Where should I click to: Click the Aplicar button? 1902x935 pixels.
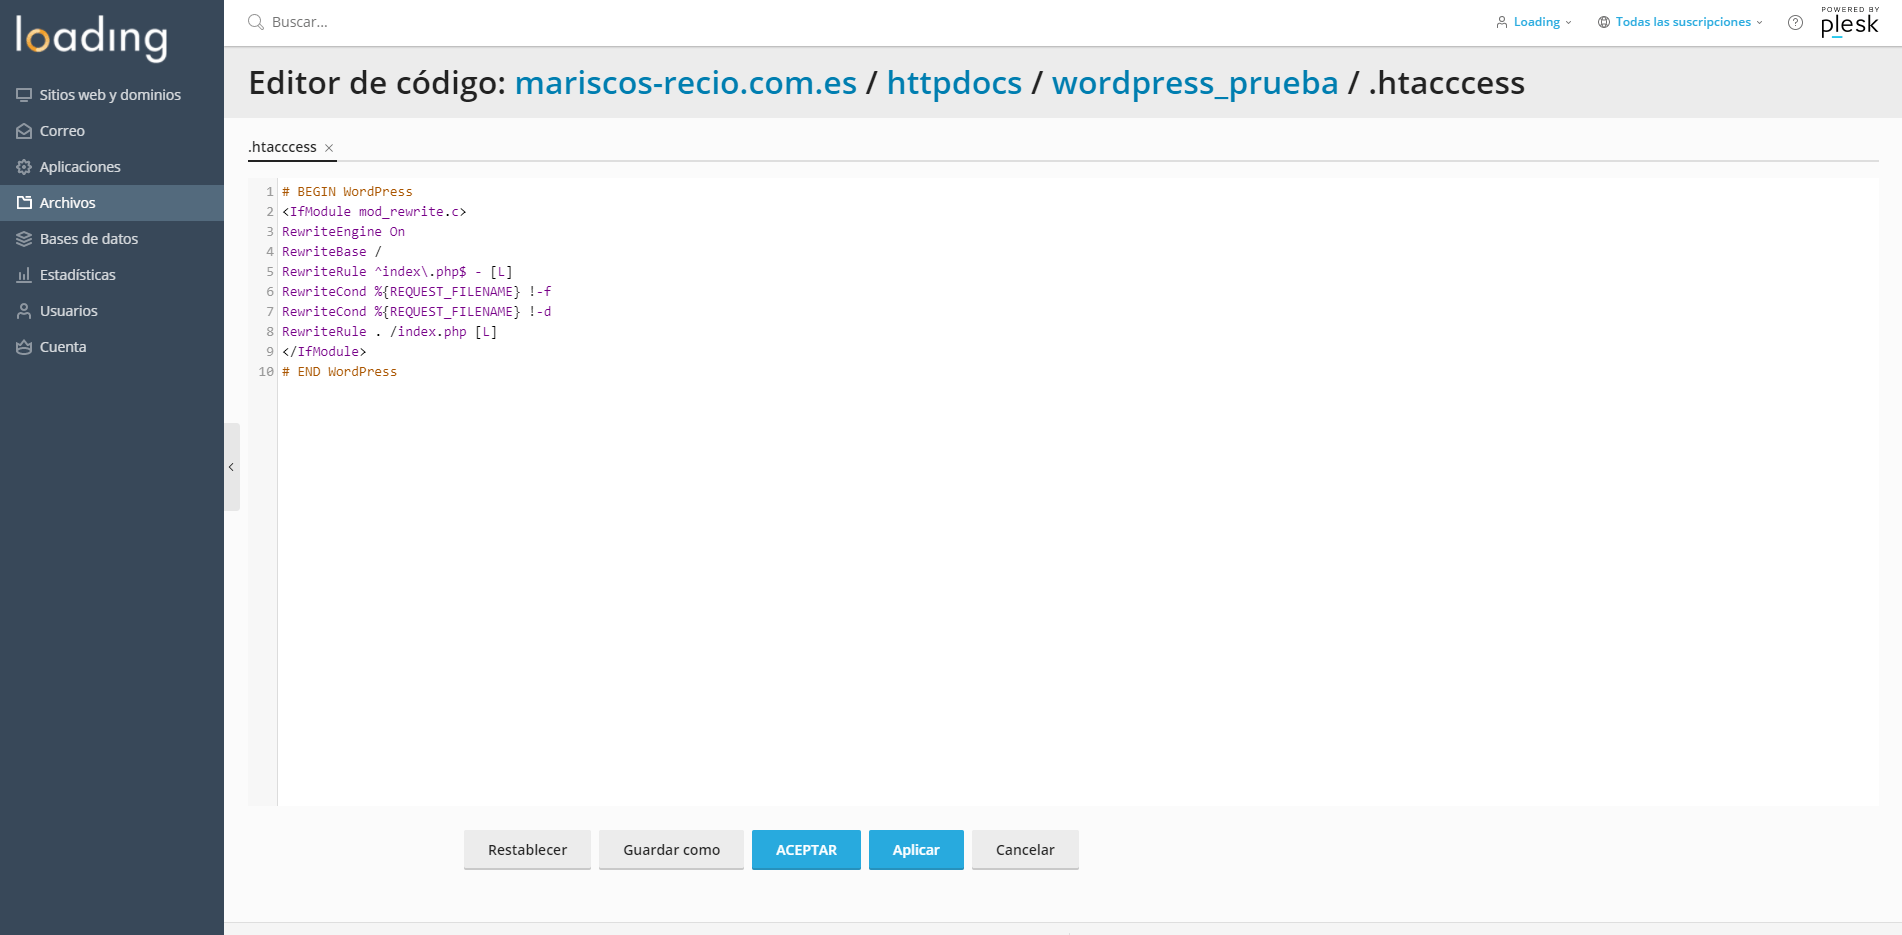tap(916, 850)
